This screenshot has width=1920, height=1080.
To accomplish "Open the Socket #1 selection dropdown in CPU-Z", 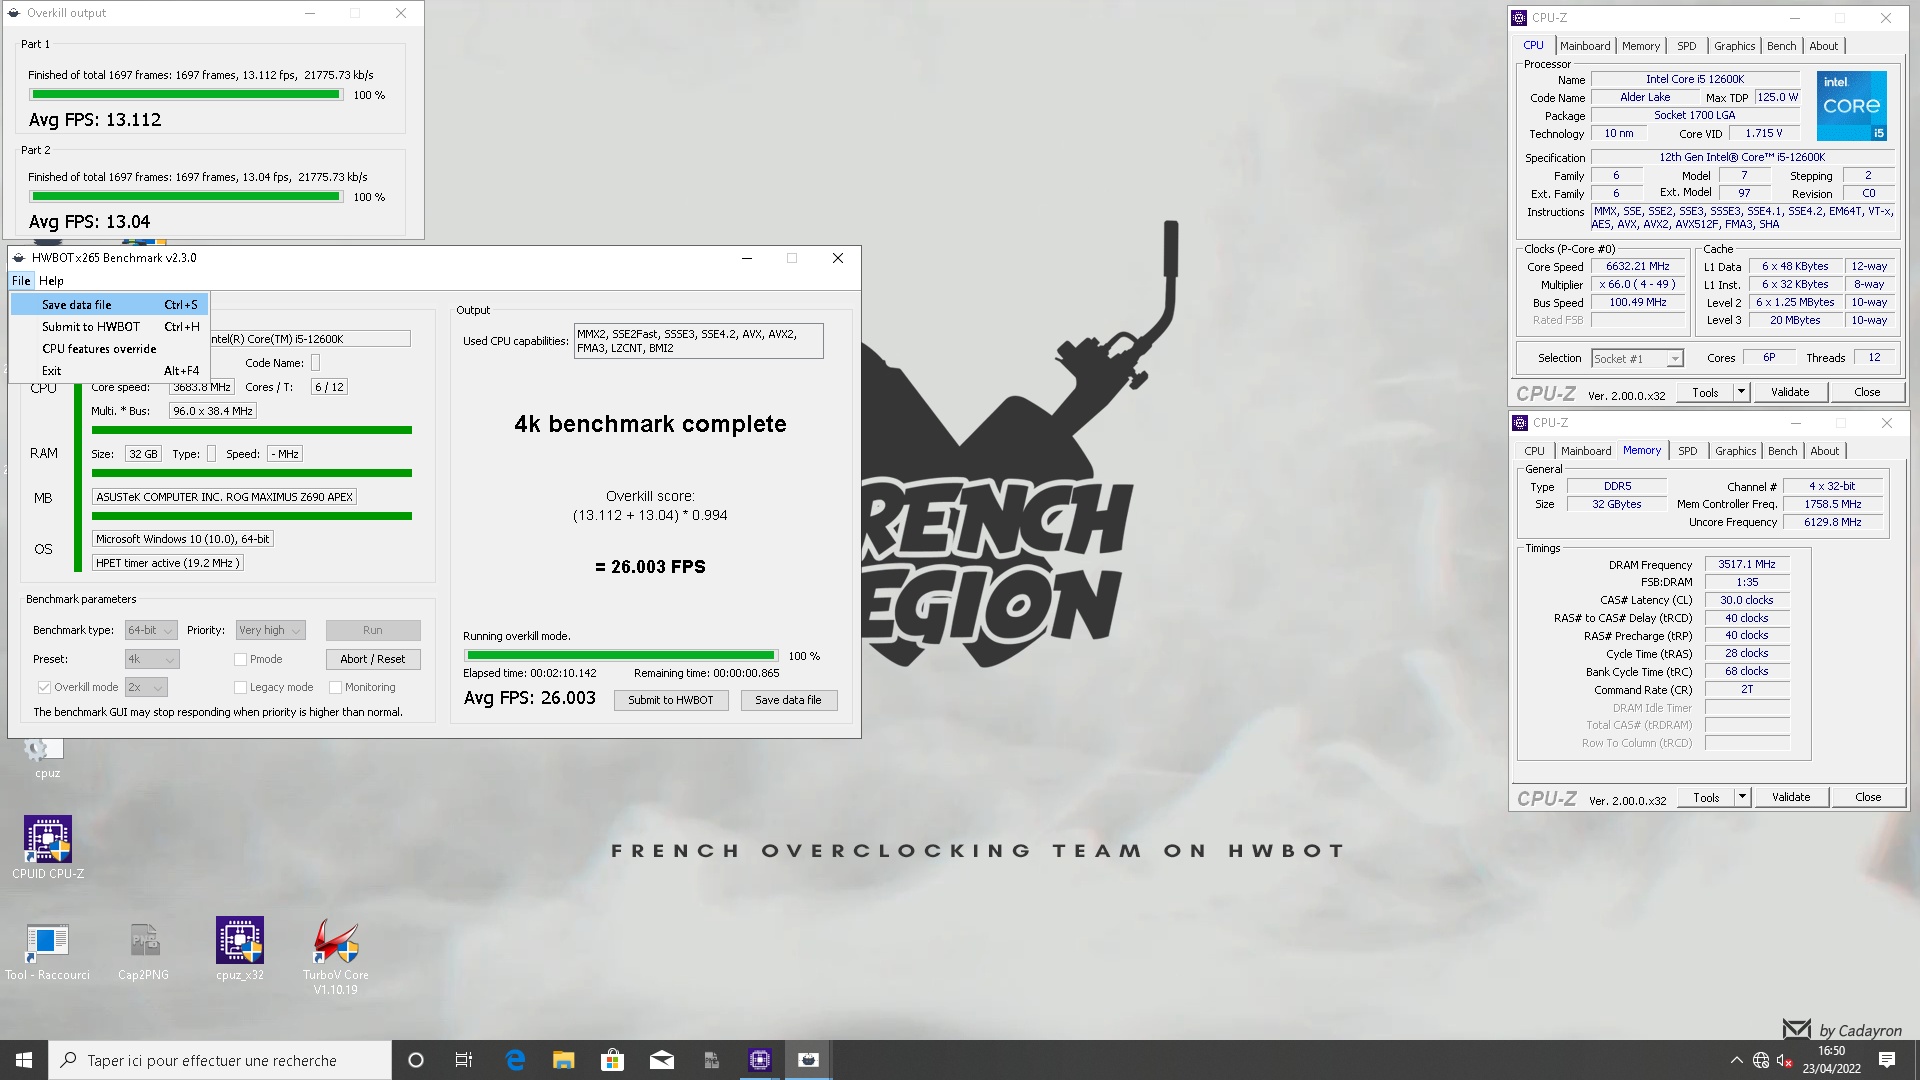I will 1638,358.
